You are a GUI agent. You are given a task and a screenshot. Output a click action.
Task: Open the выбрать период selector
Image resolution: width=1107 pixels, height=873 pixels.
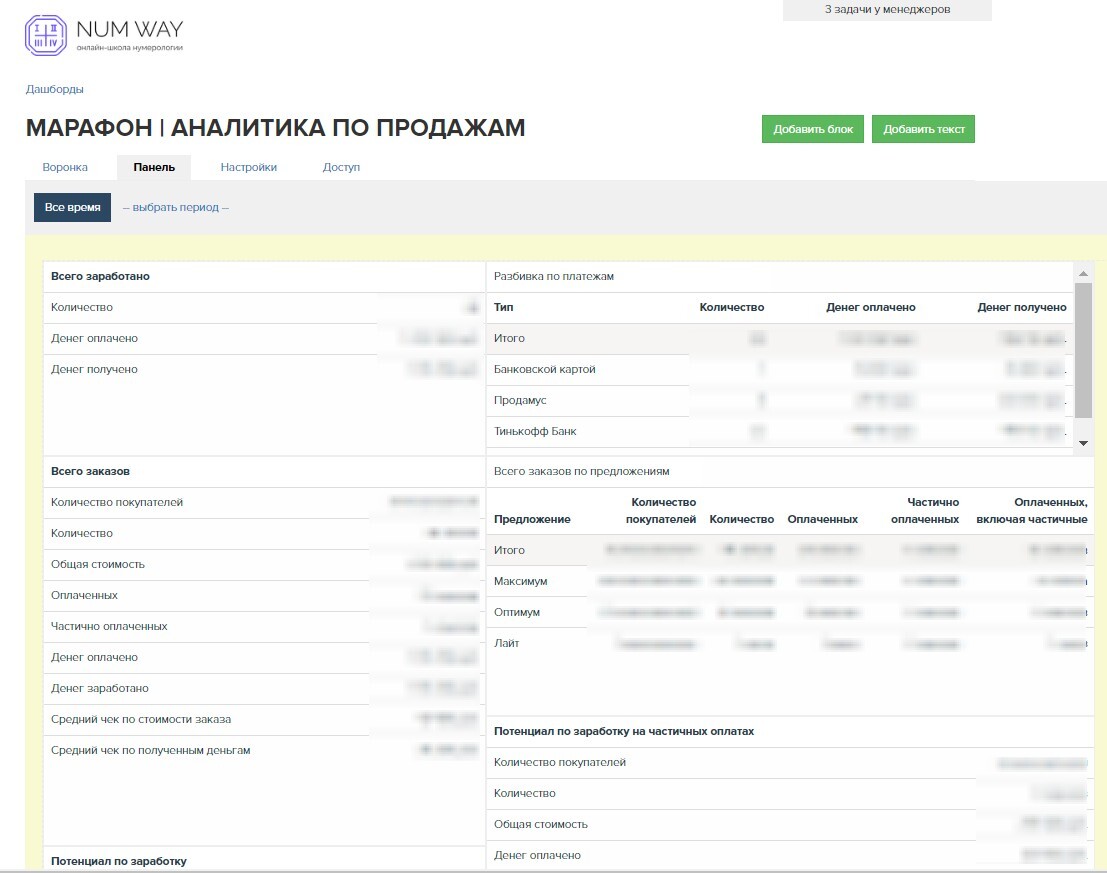175,208
